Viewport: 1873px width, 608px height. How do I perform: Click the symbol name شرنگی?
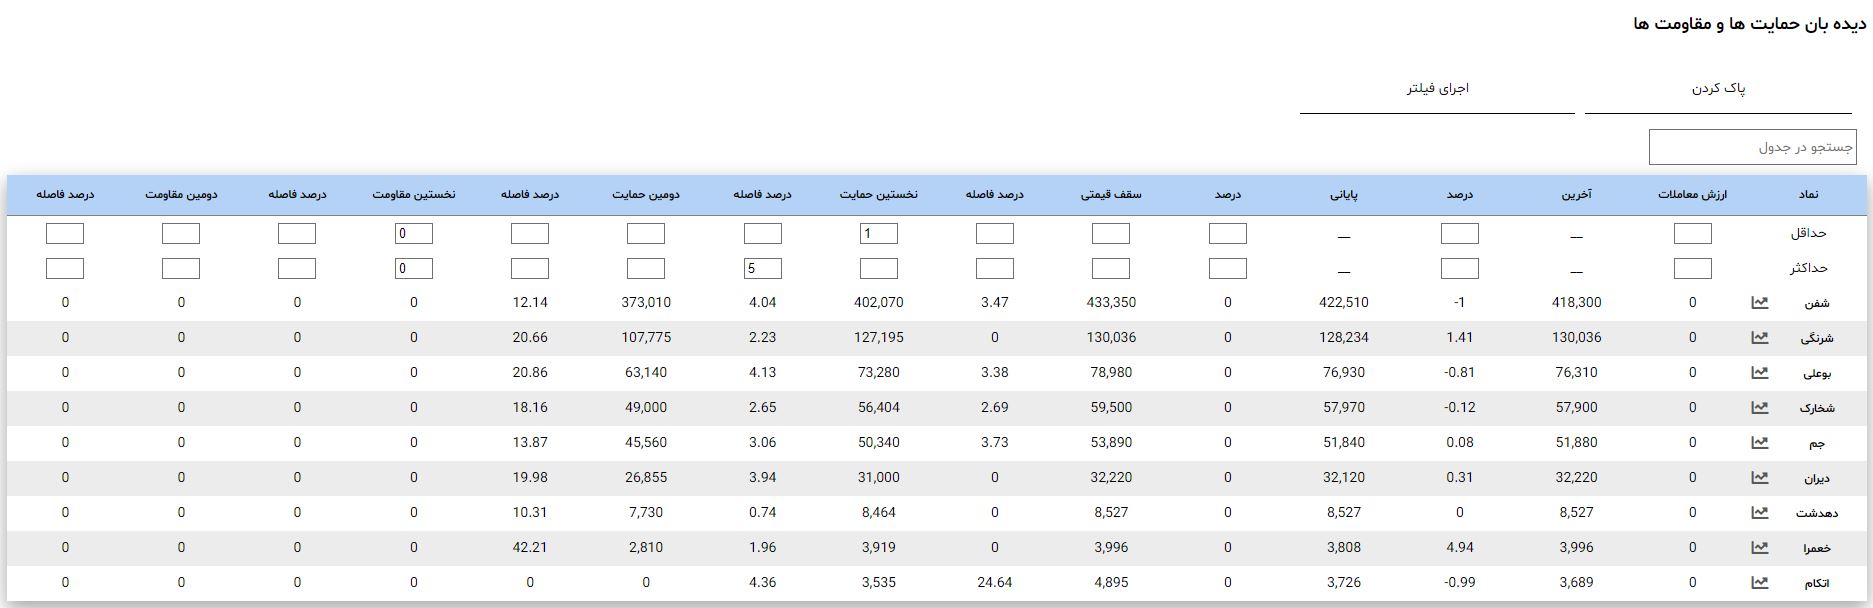tap(1817, 338)
